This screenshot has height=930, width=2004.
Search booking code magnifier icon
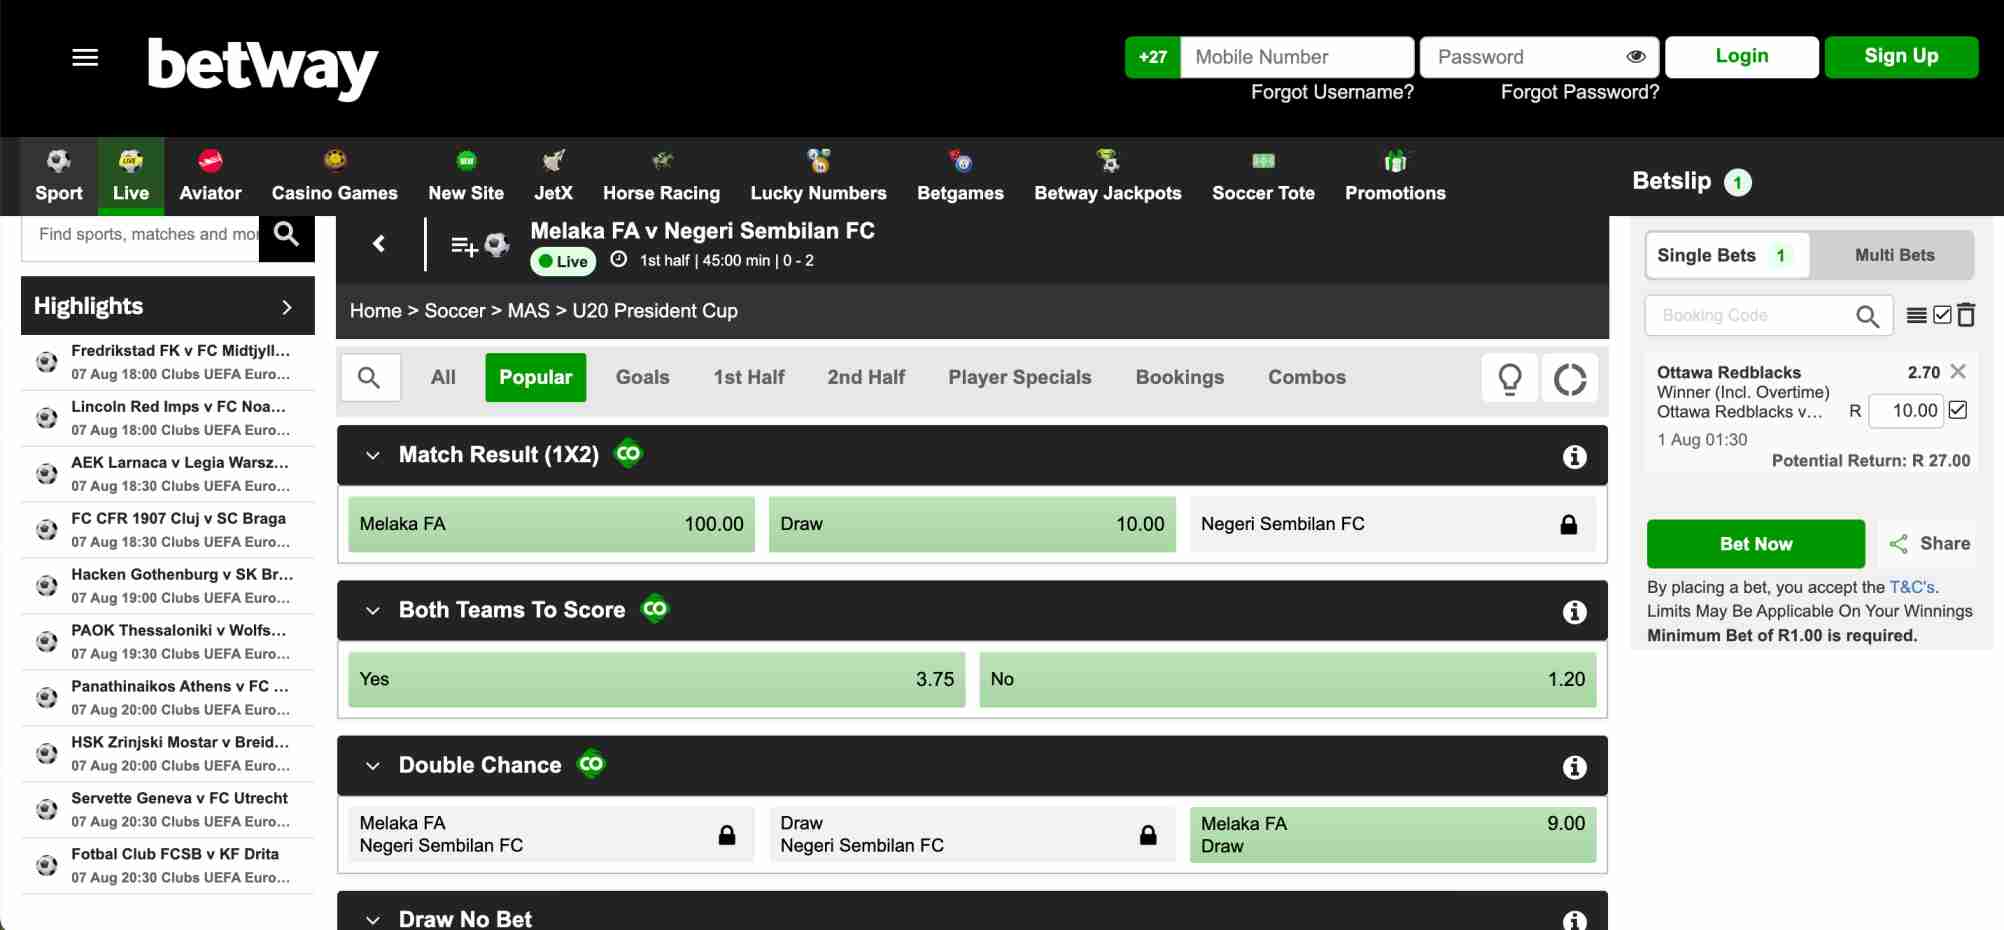(1867, 317)
